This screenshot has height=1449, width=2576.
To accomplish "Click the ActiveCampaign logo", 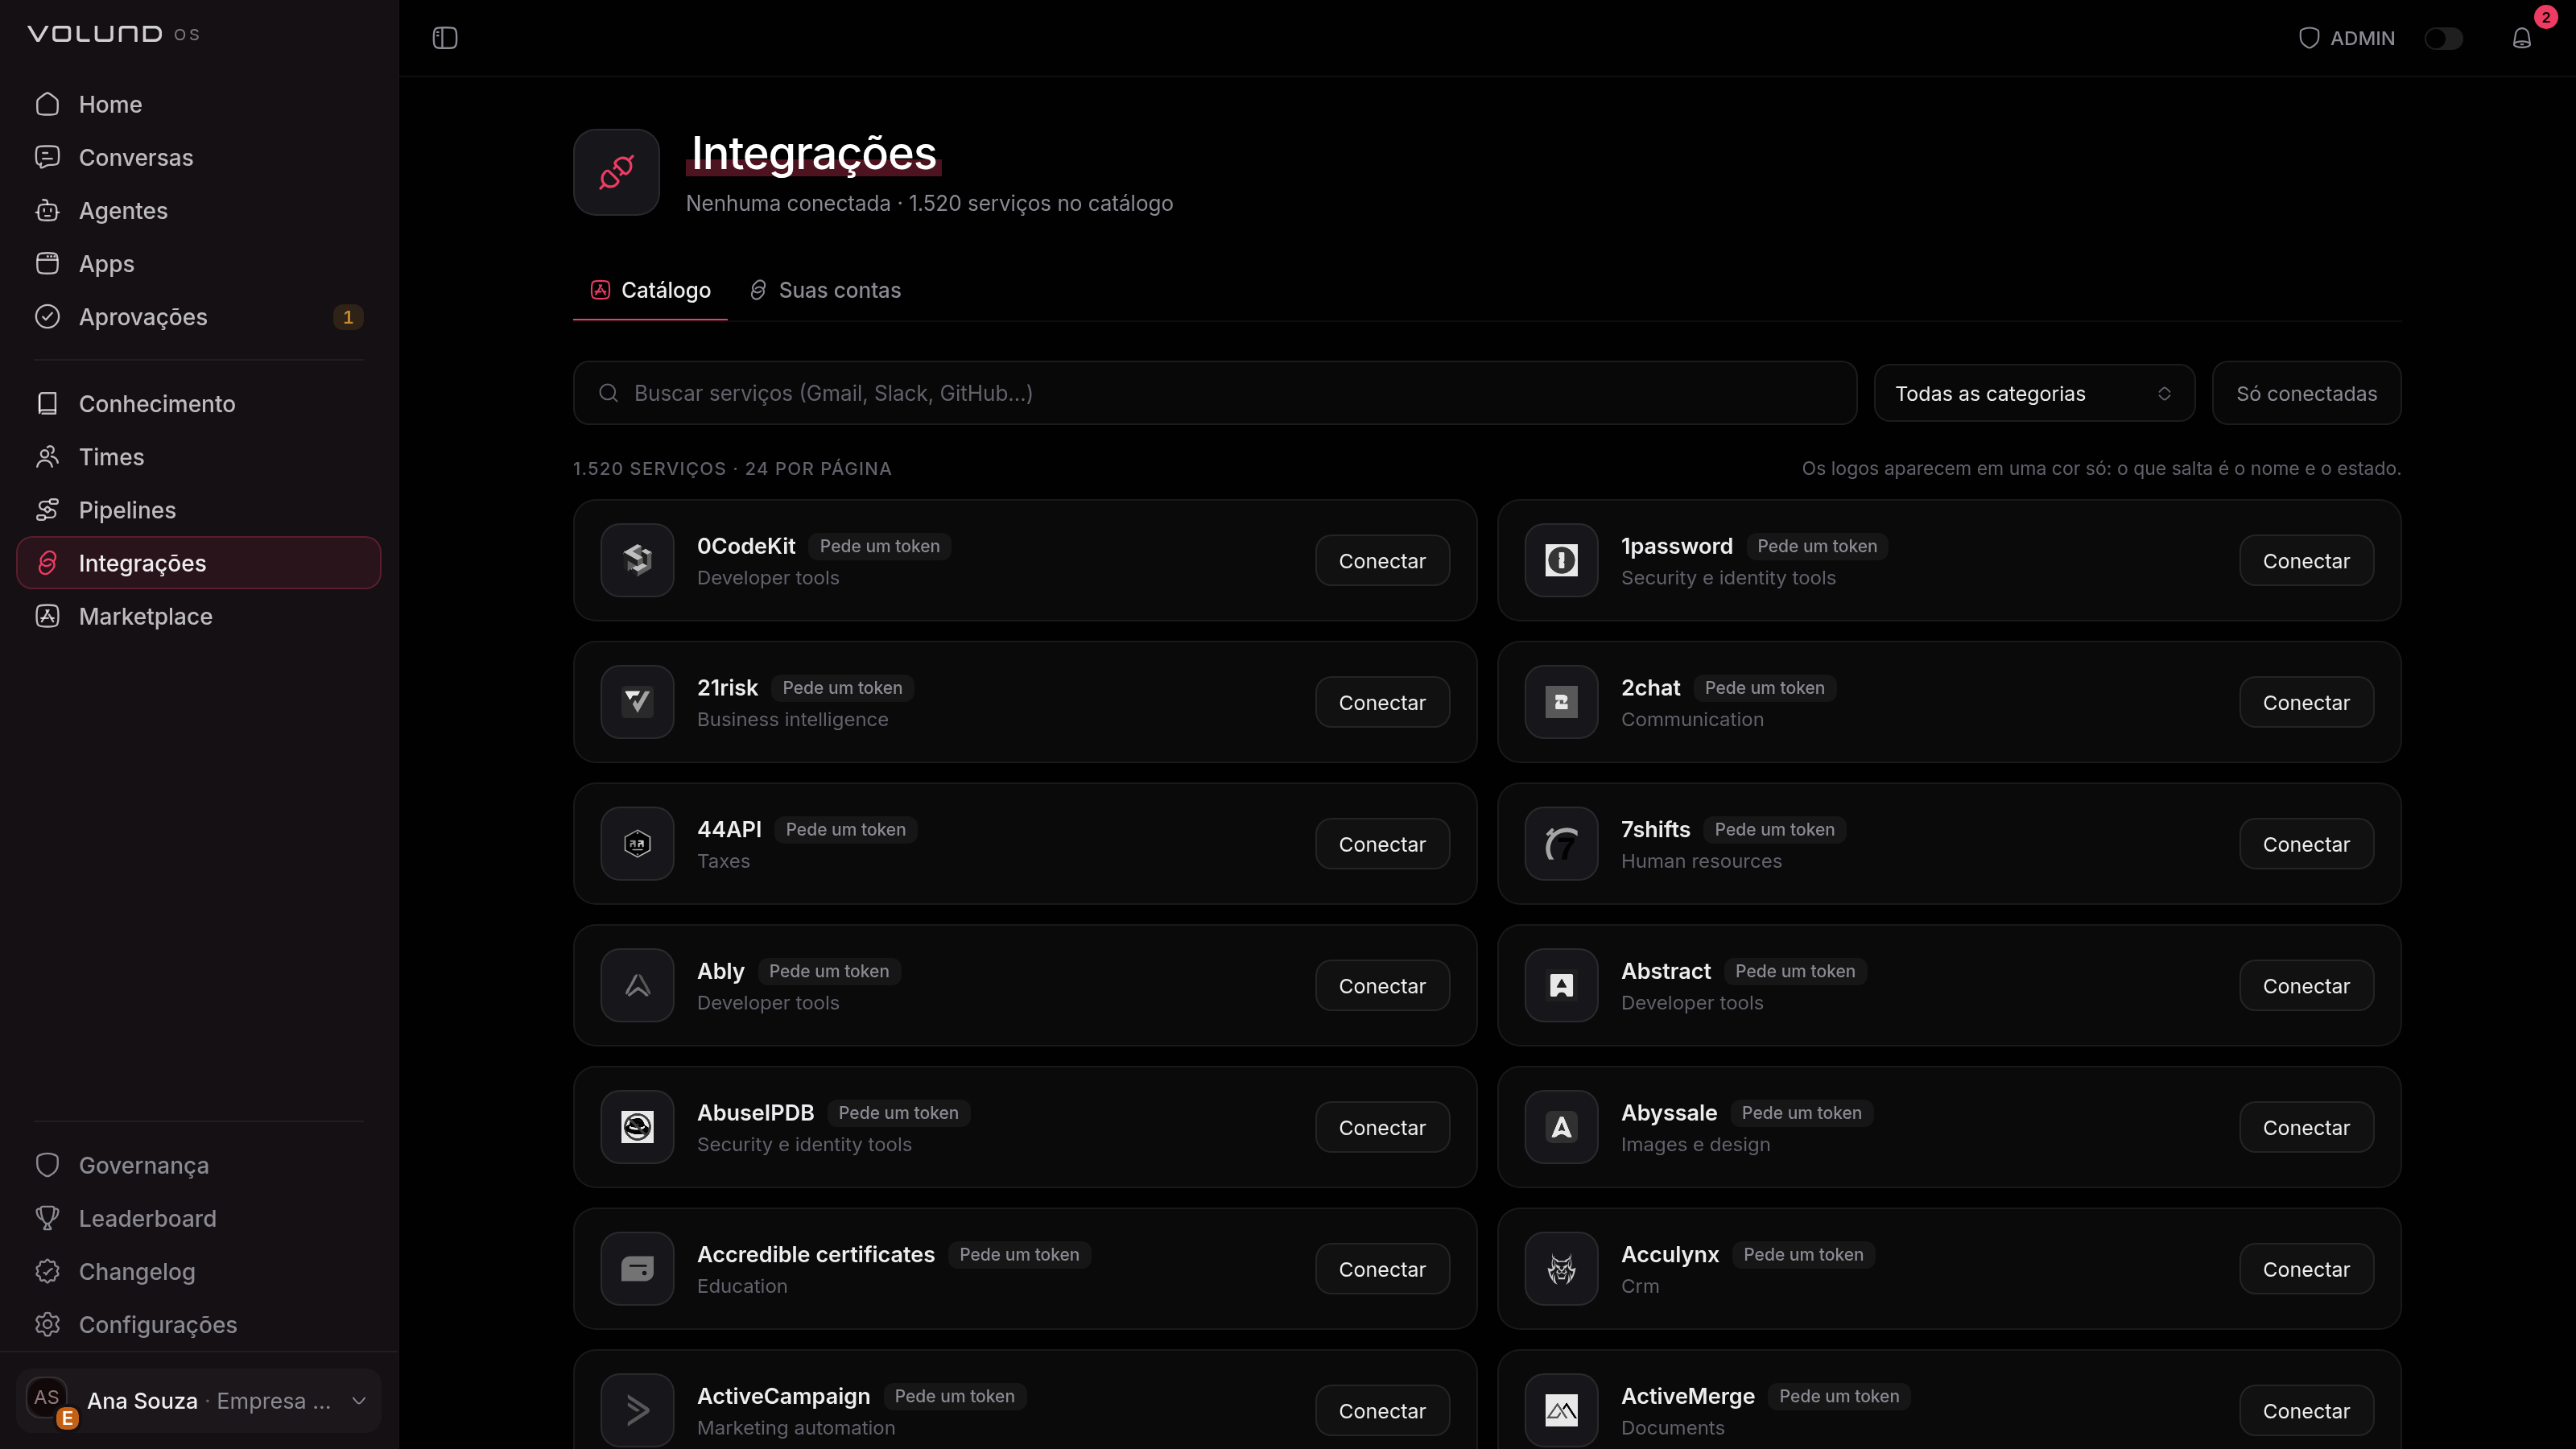I will pyautogui.click(x=637, y=1410).
